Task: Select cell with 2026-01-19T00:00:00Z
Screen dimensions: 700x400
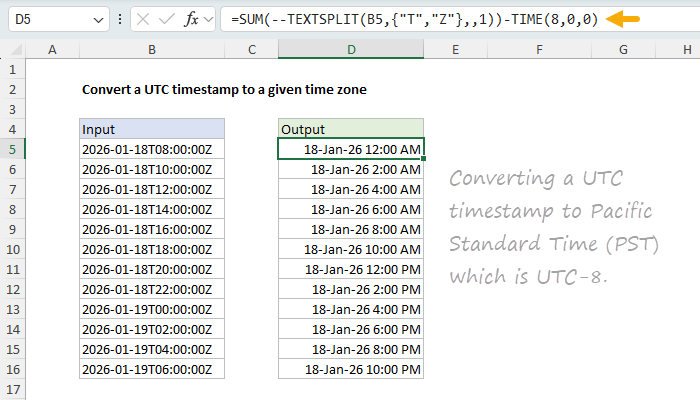Action: point(152,309)
